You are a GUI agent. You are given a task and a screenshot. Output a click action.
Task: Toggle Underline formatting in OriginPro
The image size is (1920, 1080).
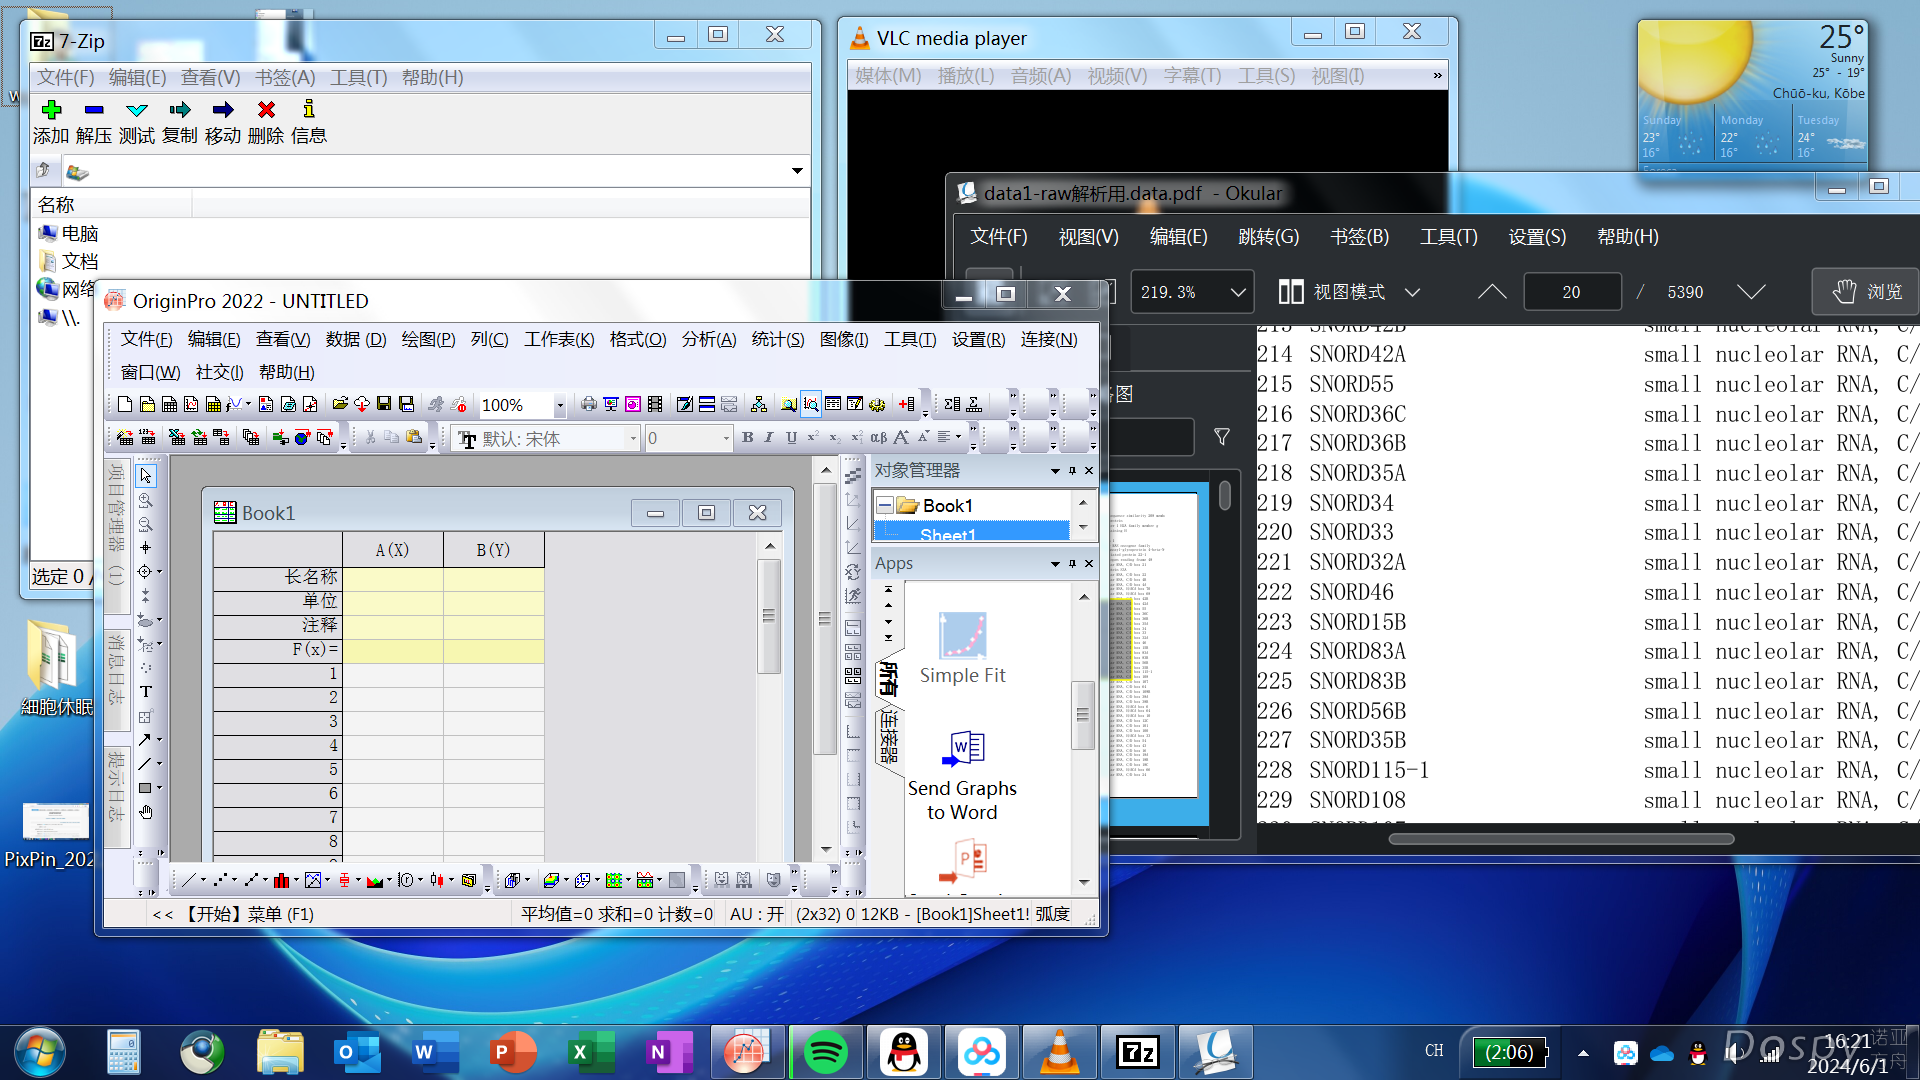(x=791, y=437)
